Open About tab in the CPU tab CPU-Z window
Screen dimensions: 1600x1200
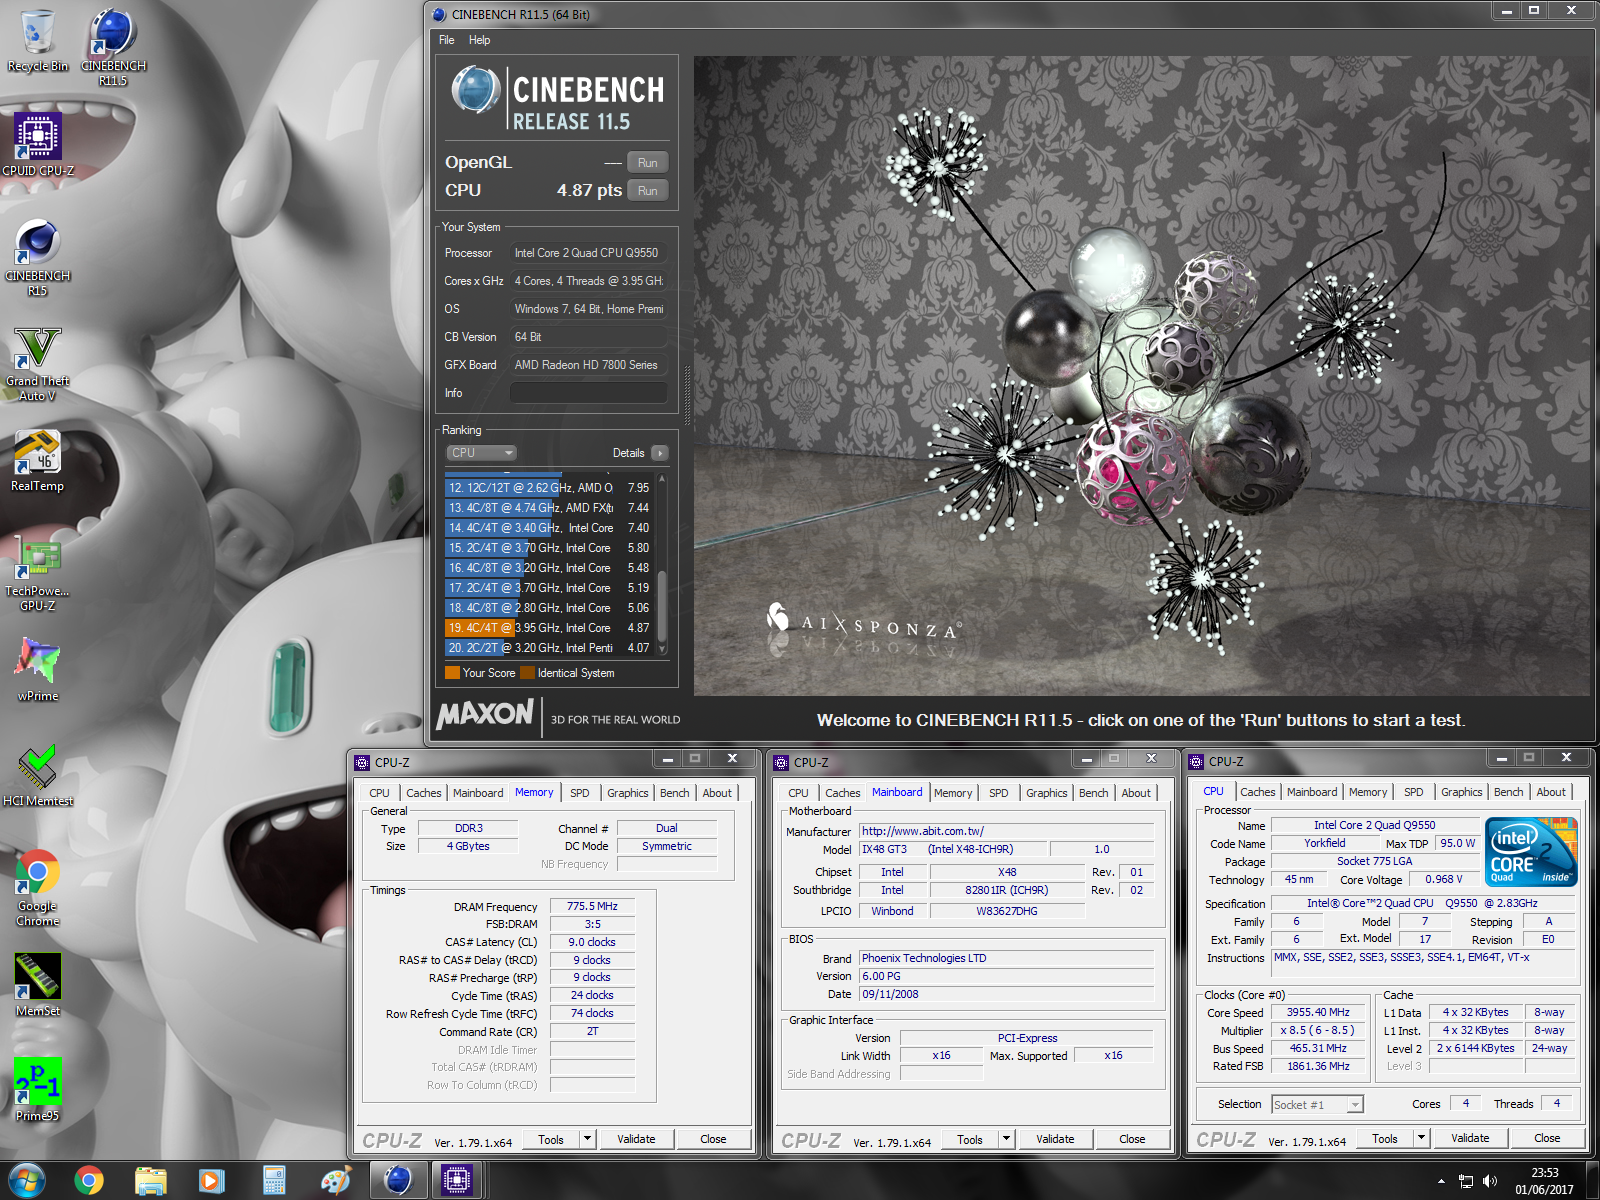point(1551,792)
